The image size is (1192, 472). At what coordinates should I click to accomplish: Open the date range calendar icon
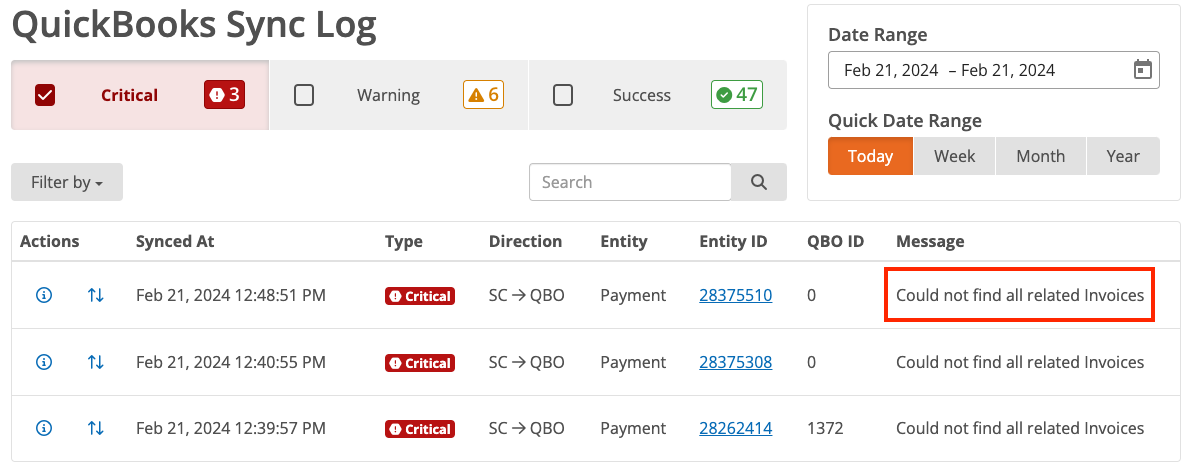1142,70
